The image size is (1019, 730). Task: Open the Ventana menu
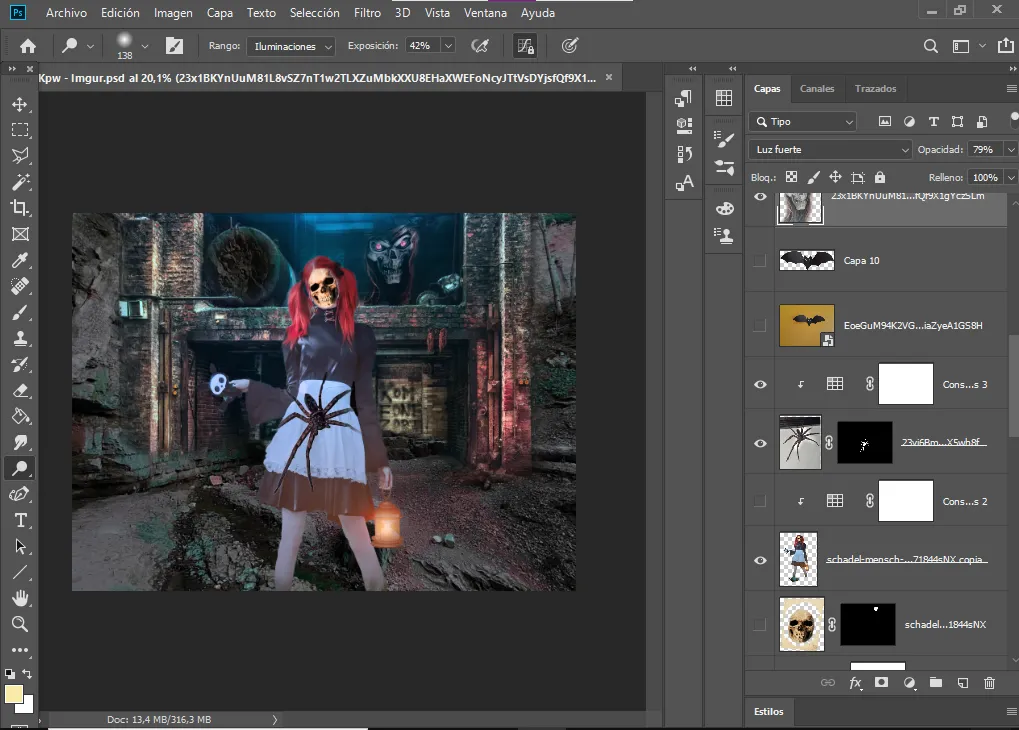coord(485,12)
